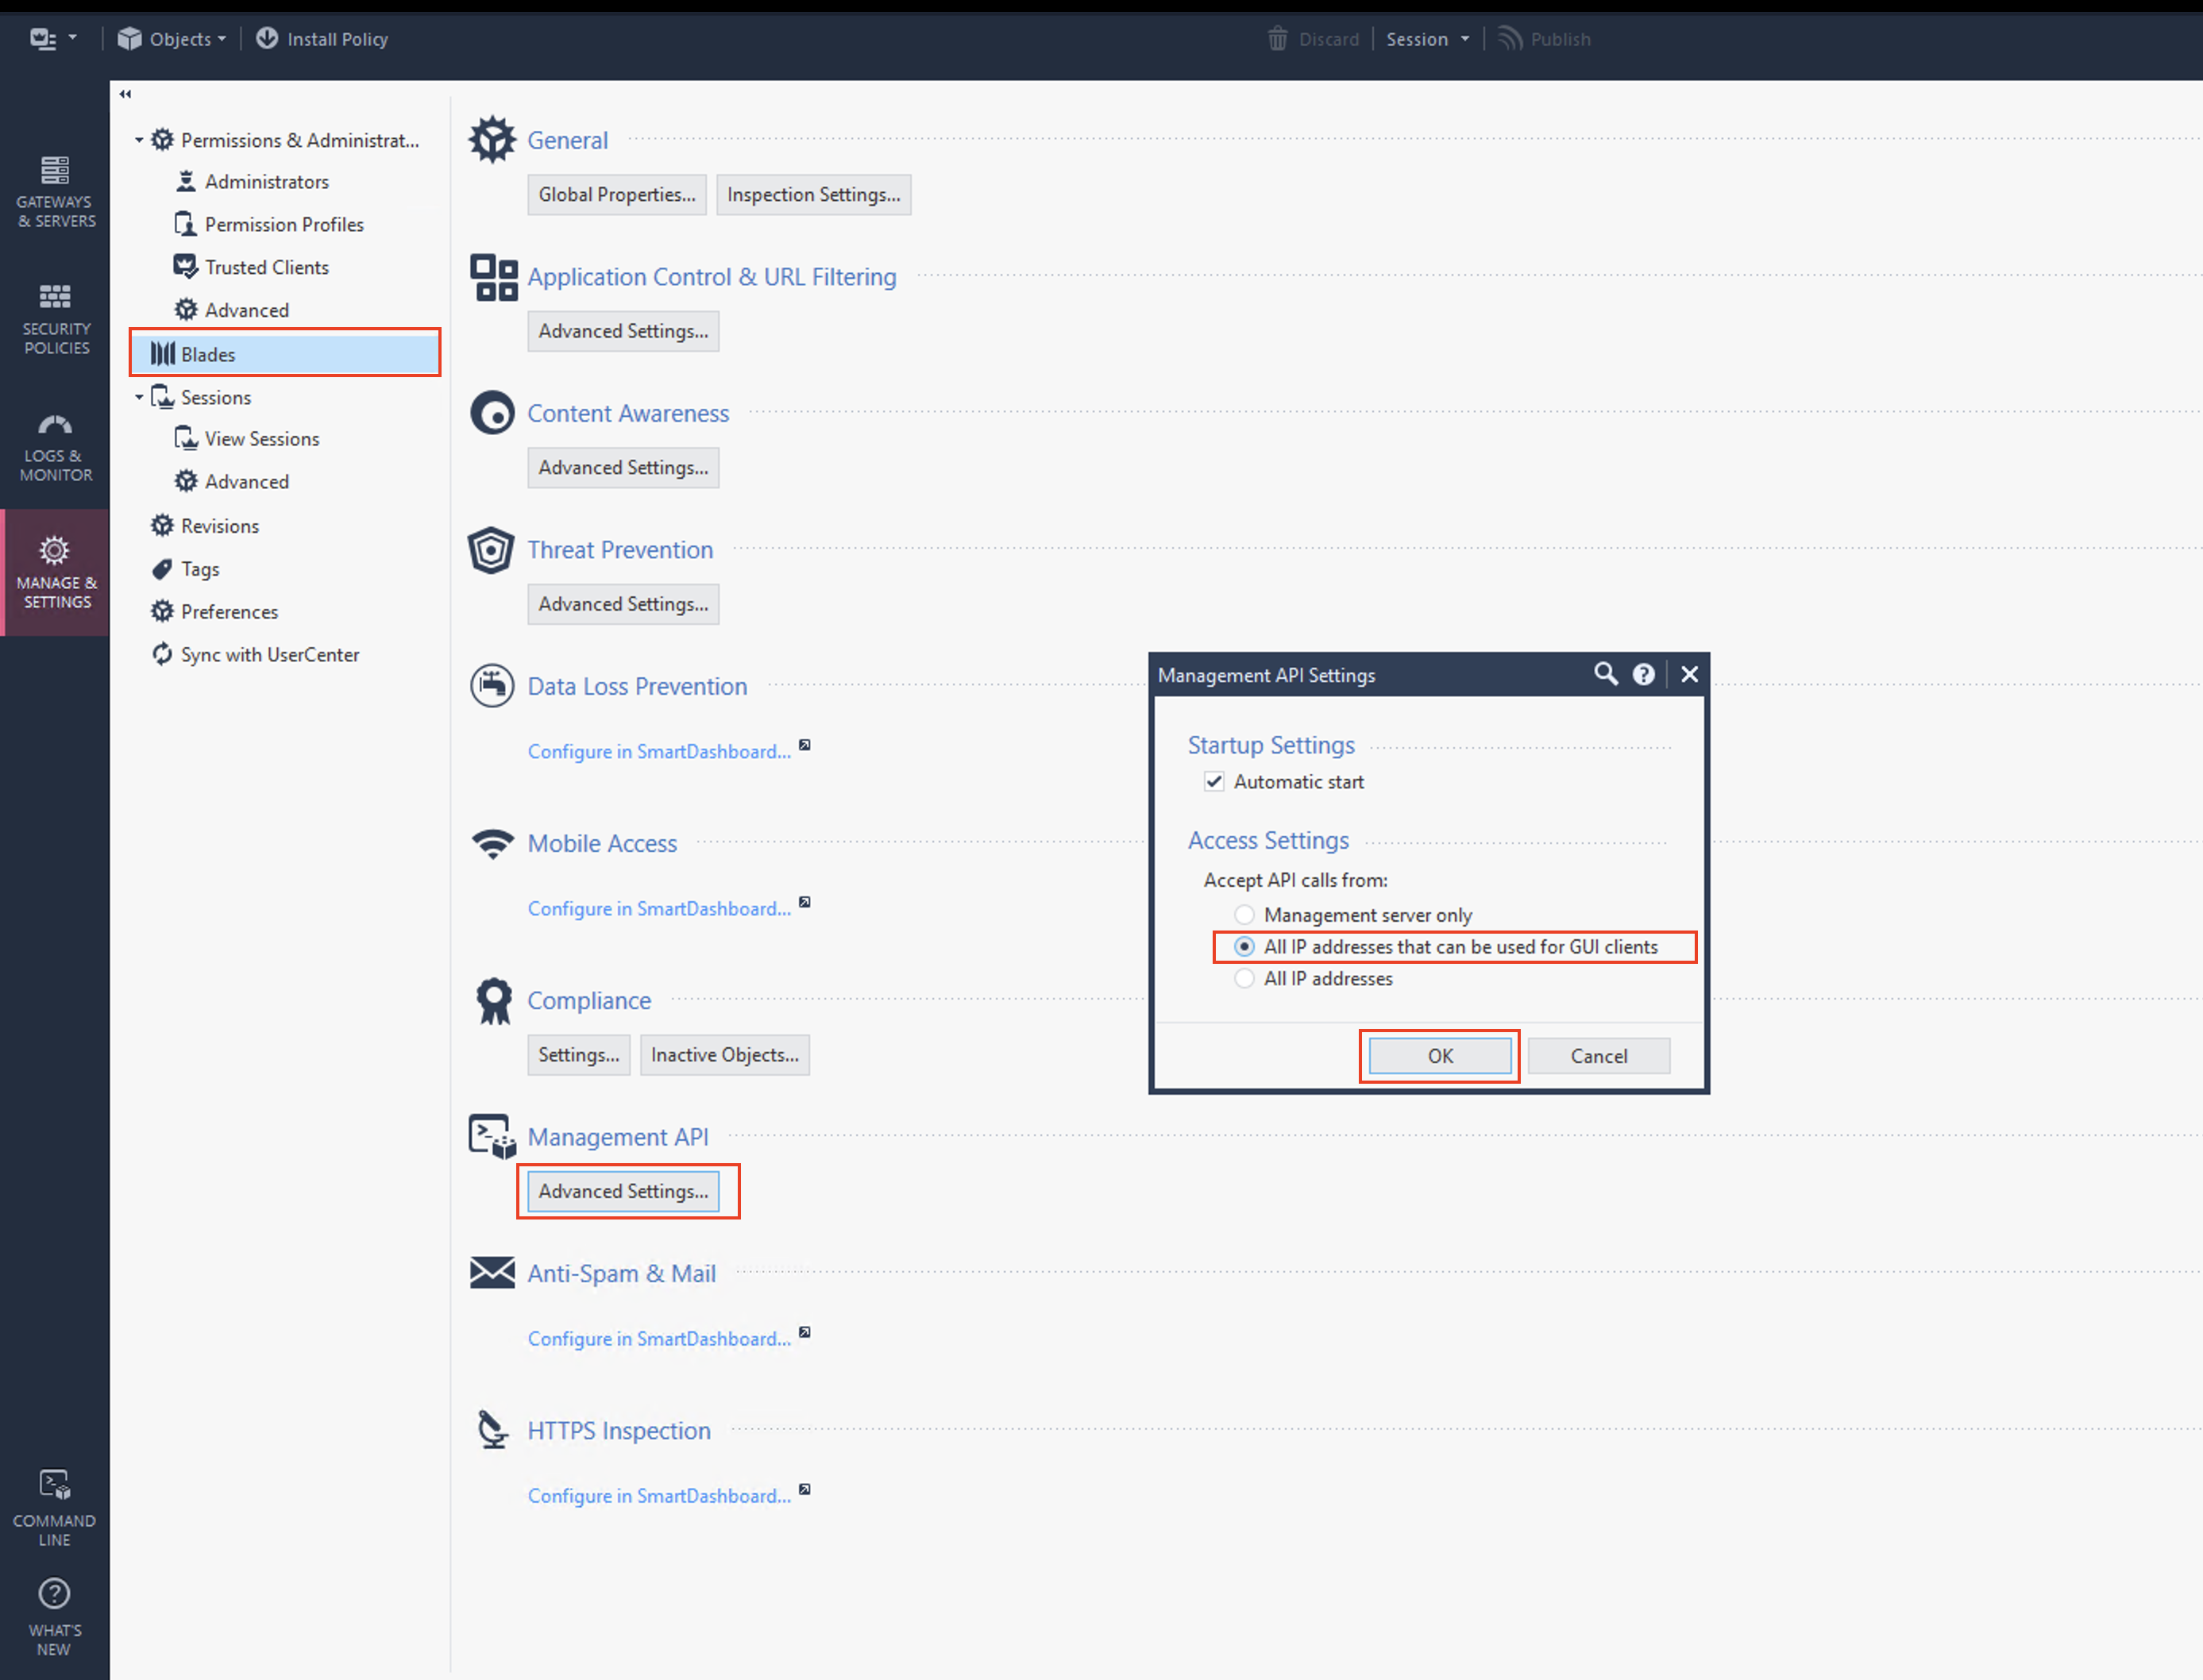Open Tags
2203x1680 pixels.
(x=199, y=569)
